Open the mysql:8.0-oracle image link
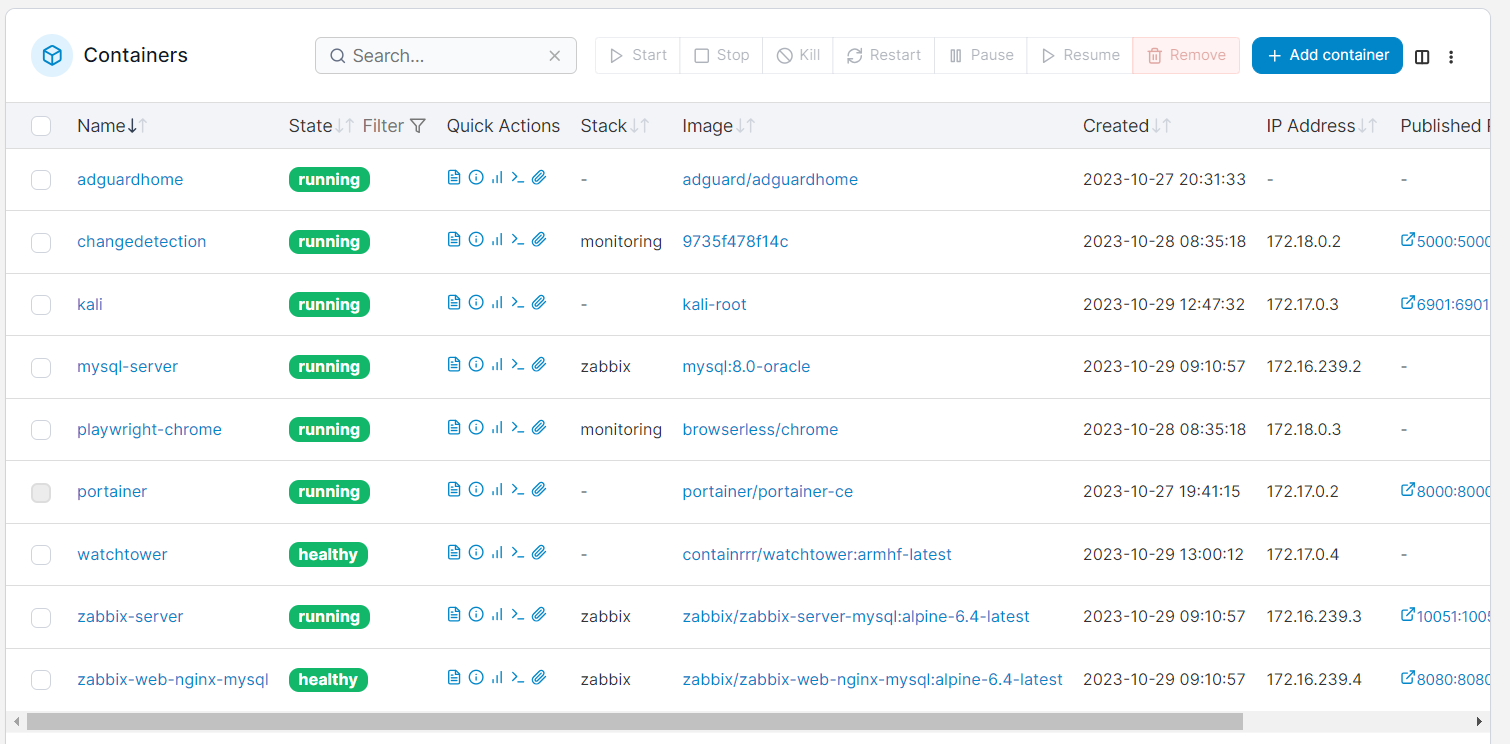This screenshot has height=744, width=1510. [x=746, y=367]
